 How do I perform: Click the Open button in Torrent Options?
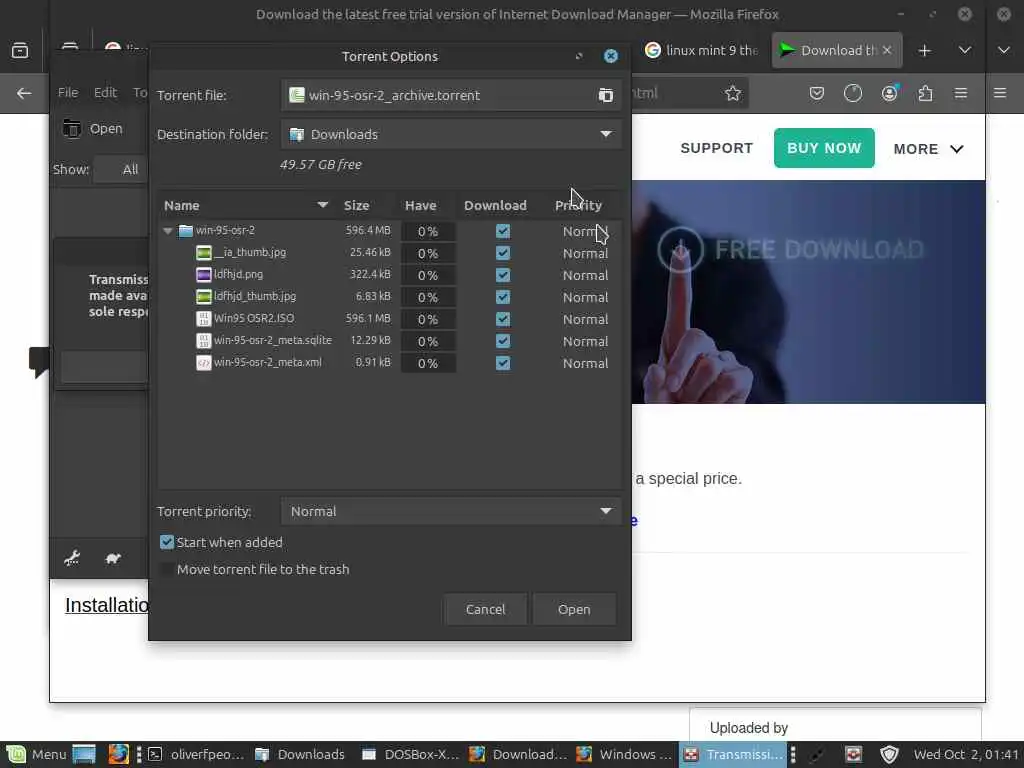(574, 609)
